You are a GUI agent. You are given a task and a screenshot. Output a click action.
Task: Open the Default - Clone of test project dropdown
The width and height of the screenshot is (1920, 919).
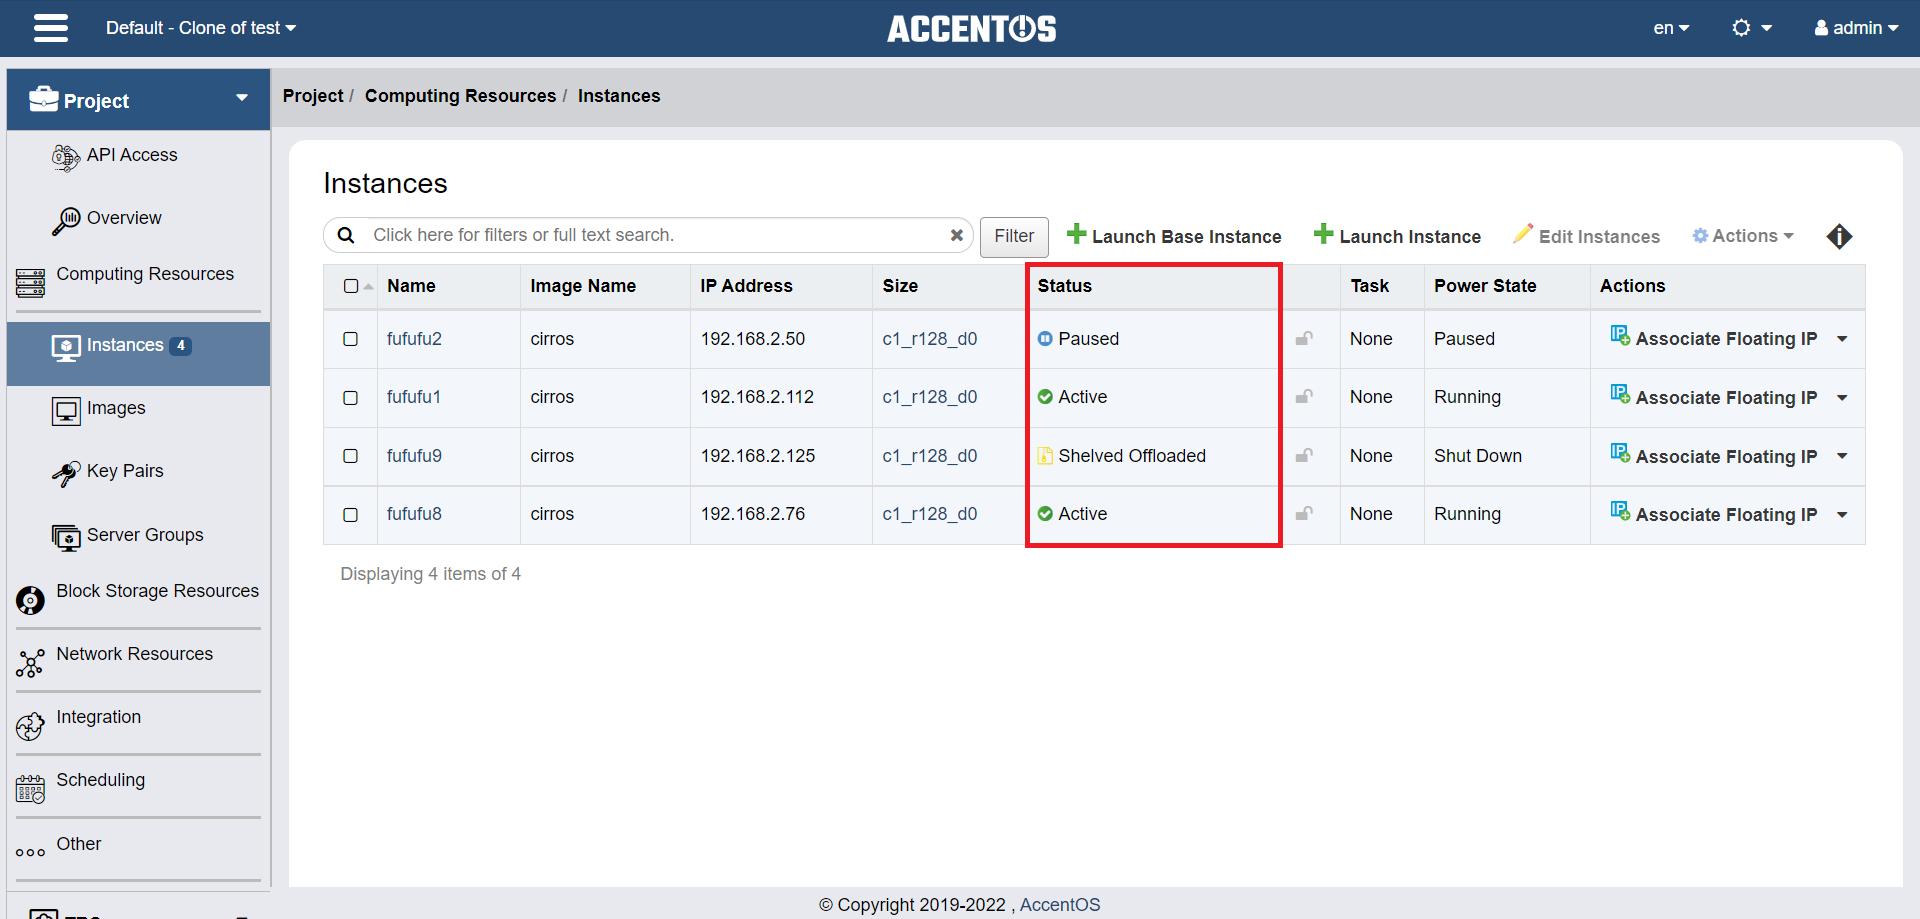coord(201,28)
